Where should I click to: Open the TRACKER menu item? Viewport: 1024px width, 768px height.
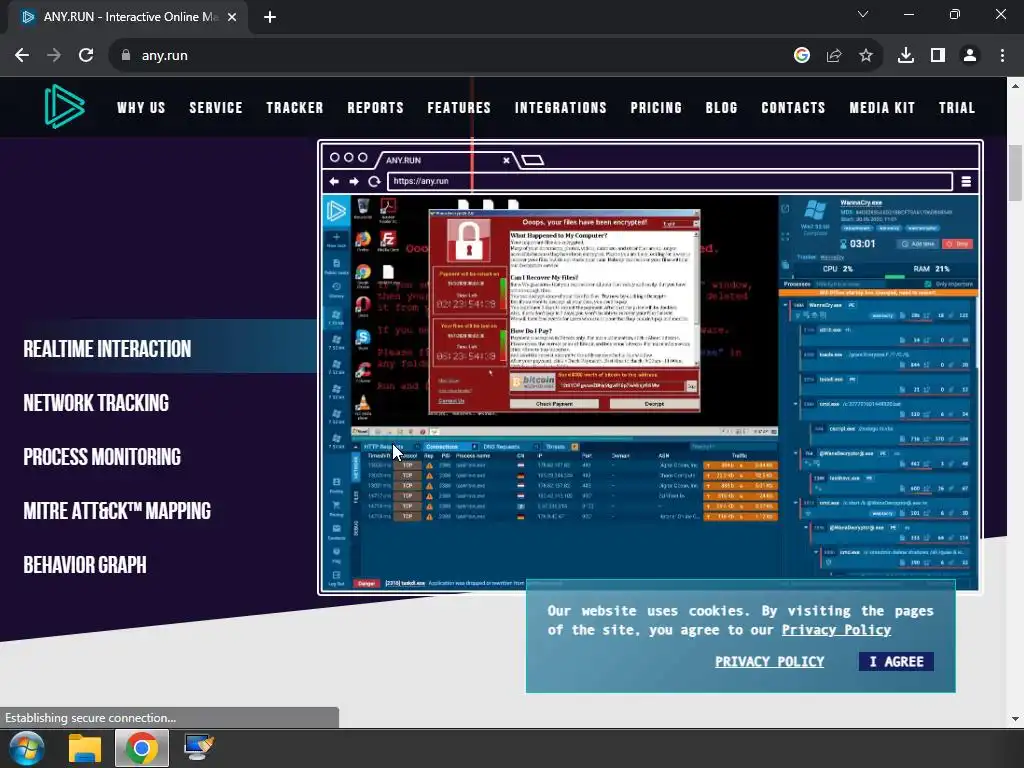coord(295,108)
